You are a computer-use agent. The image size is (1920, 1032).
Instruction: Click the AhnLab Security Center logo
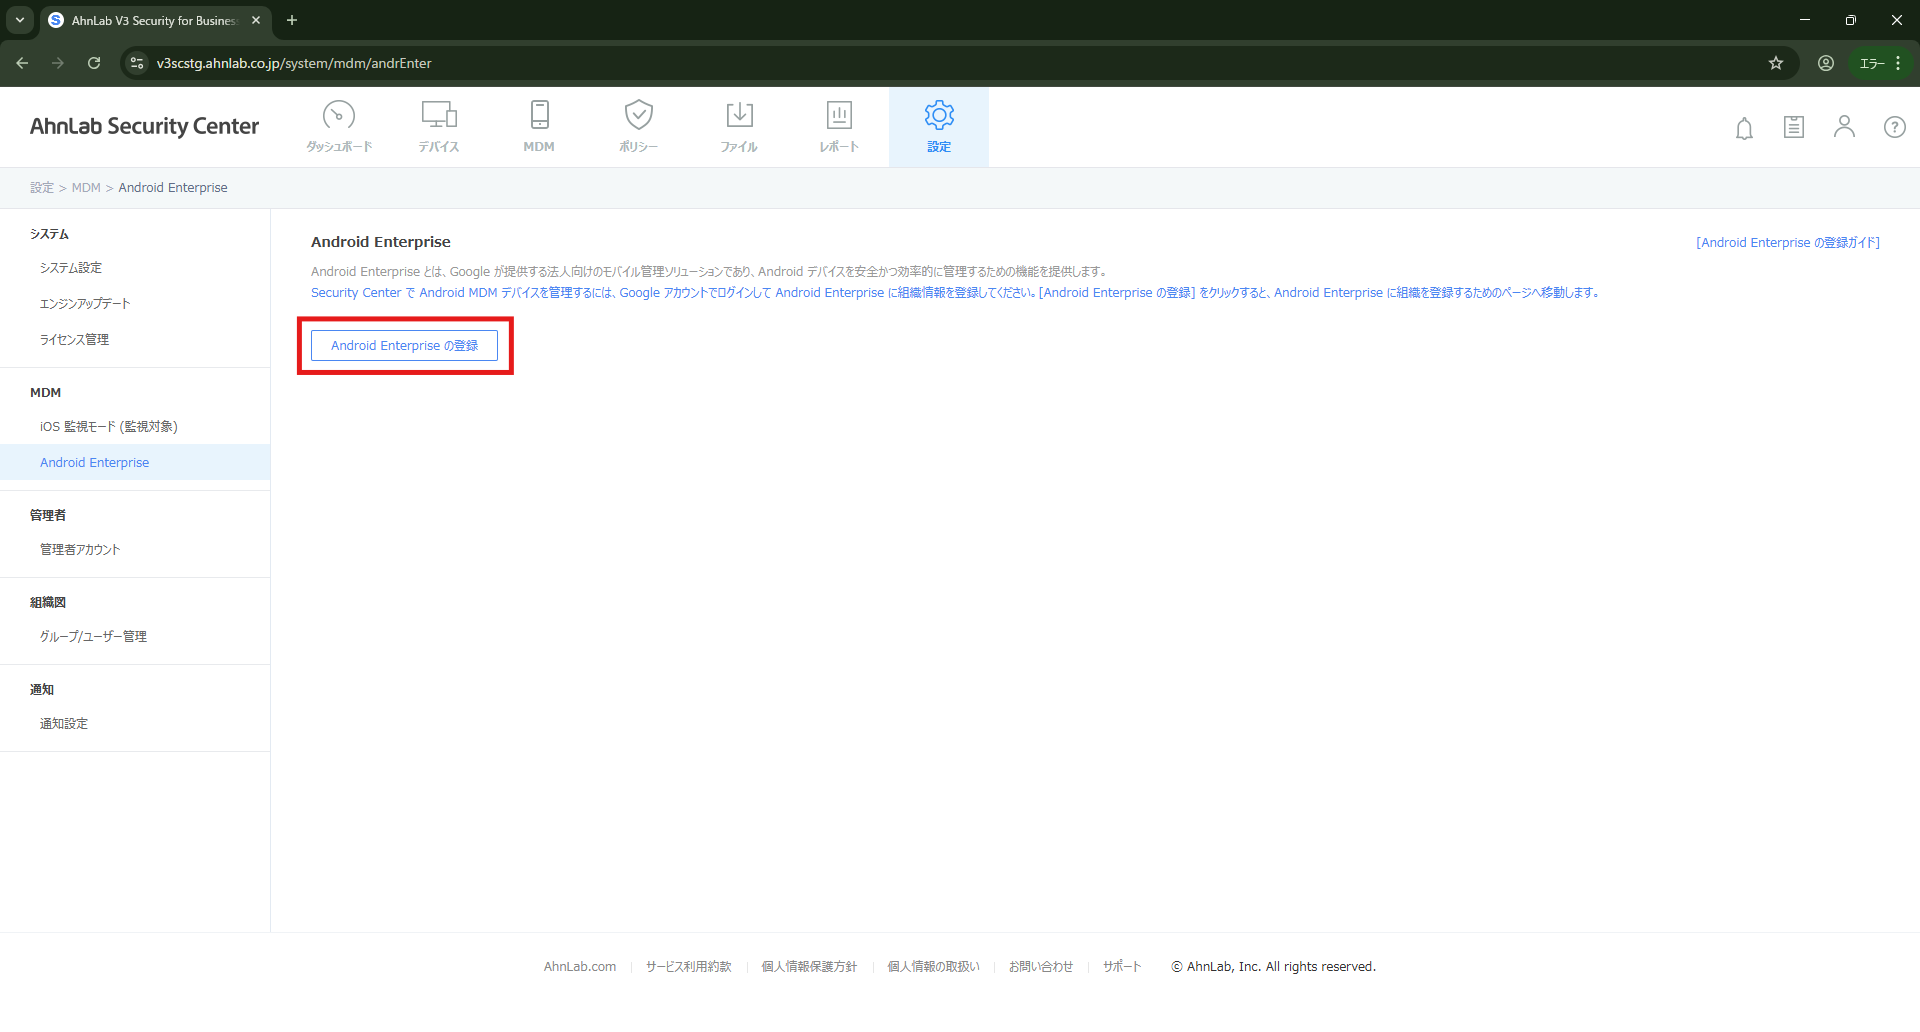click(144, 126)
